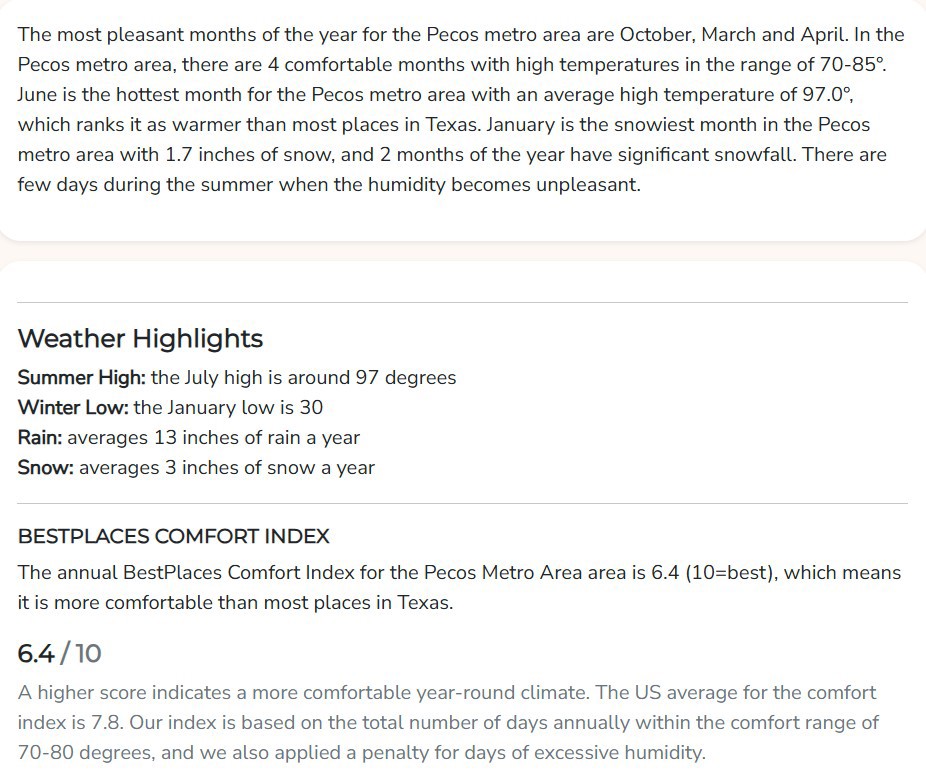Screen dimensions: 926x782
Task: Click the BESTPLACES COMFORT INDEX heading
Action: (174, 536)
